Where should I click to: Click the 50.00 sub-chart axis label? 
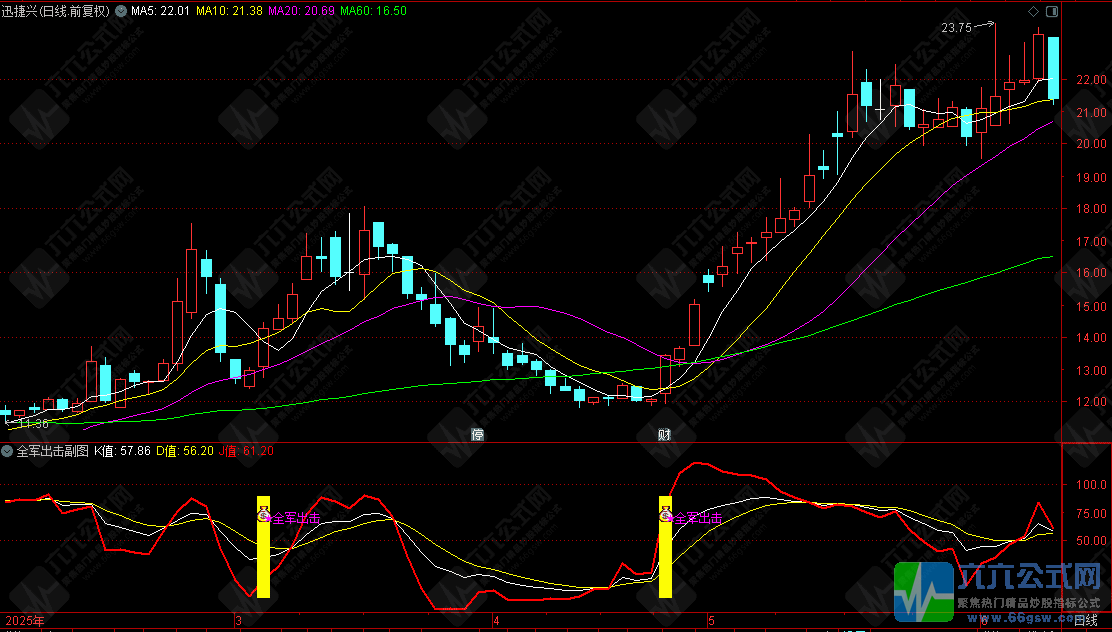(x=1091, y=540)
